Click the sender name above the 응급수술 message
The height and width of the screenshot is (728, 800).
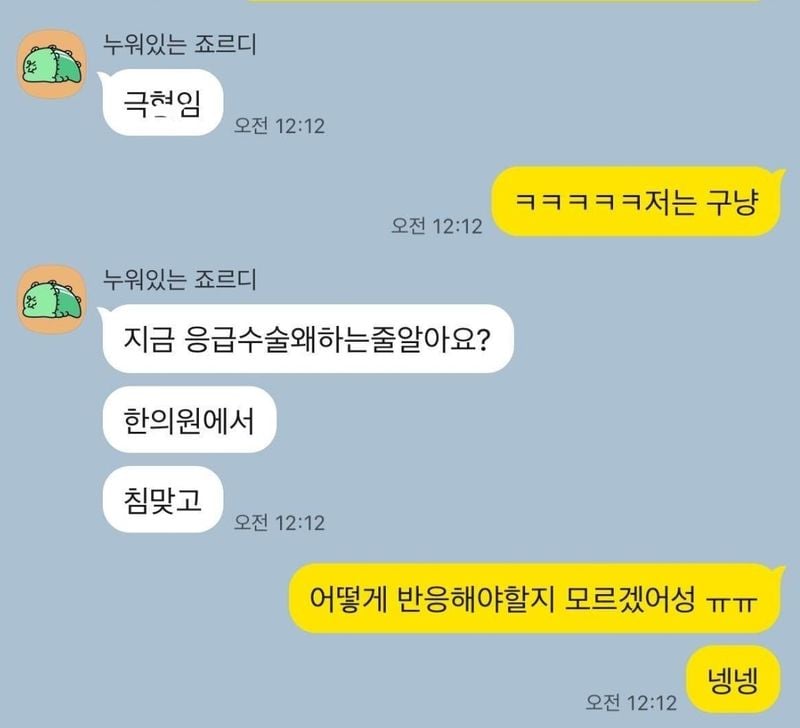click(x=179, y=279)
